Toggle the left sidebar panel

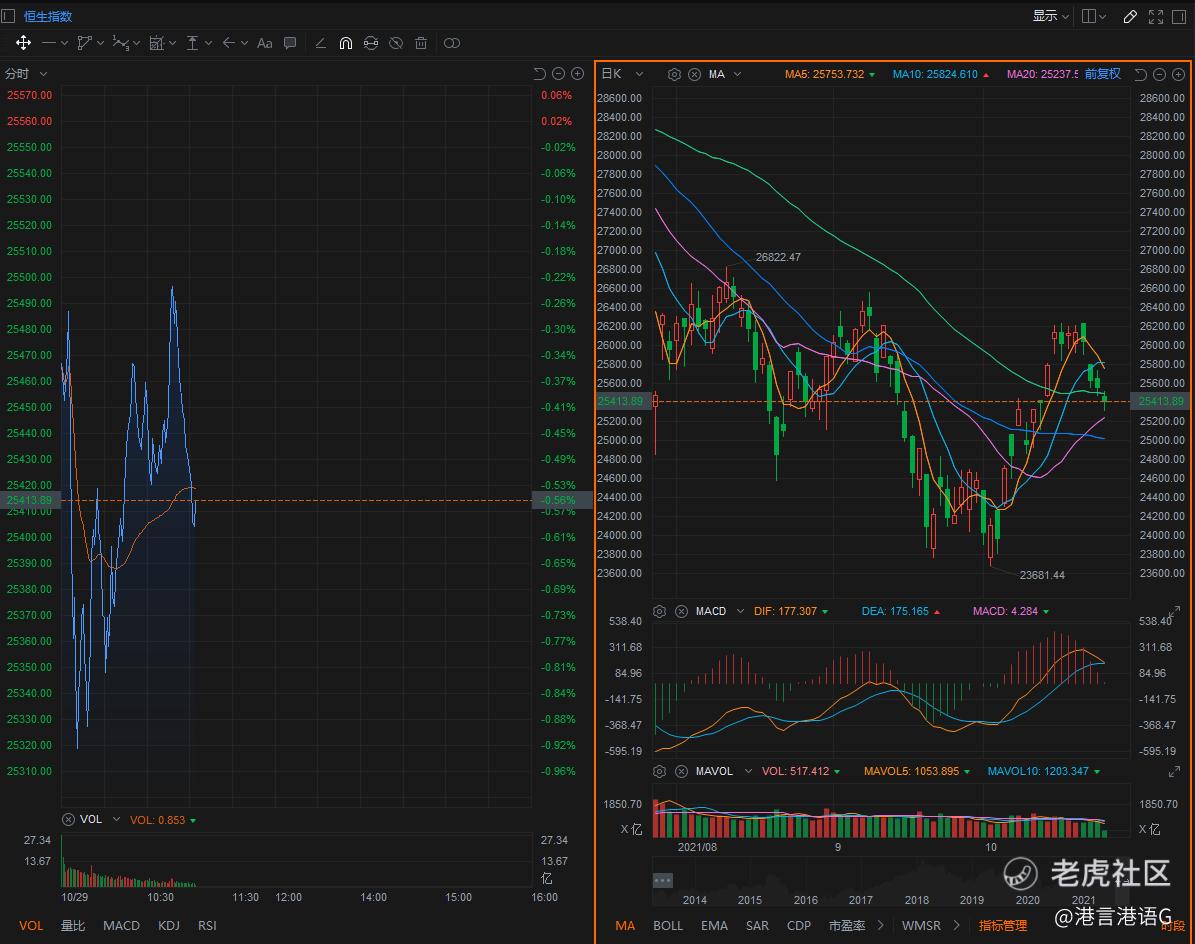tap(9, 16)
